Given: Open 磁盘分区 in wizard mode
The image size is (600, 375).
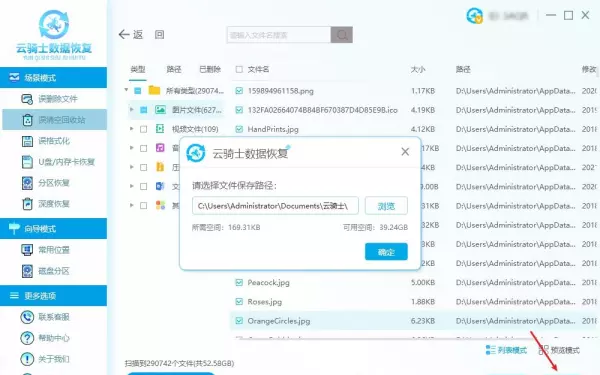Looking at the screenshot, I should pos(46,271).
